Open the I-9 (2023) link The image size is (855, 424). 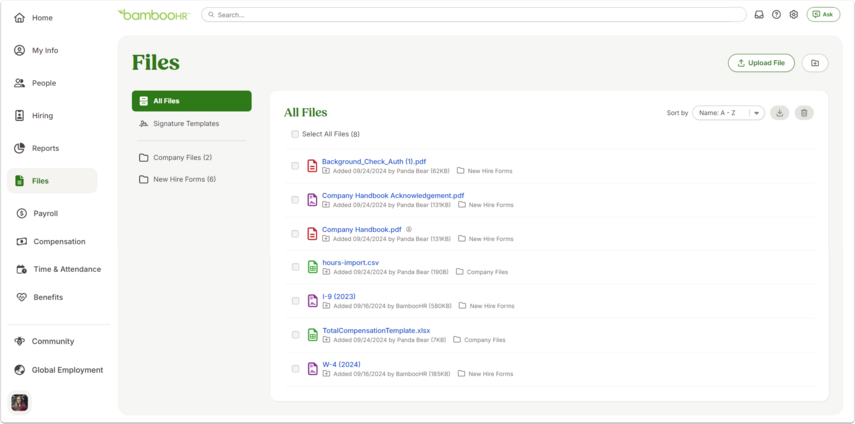click(339, 296)
